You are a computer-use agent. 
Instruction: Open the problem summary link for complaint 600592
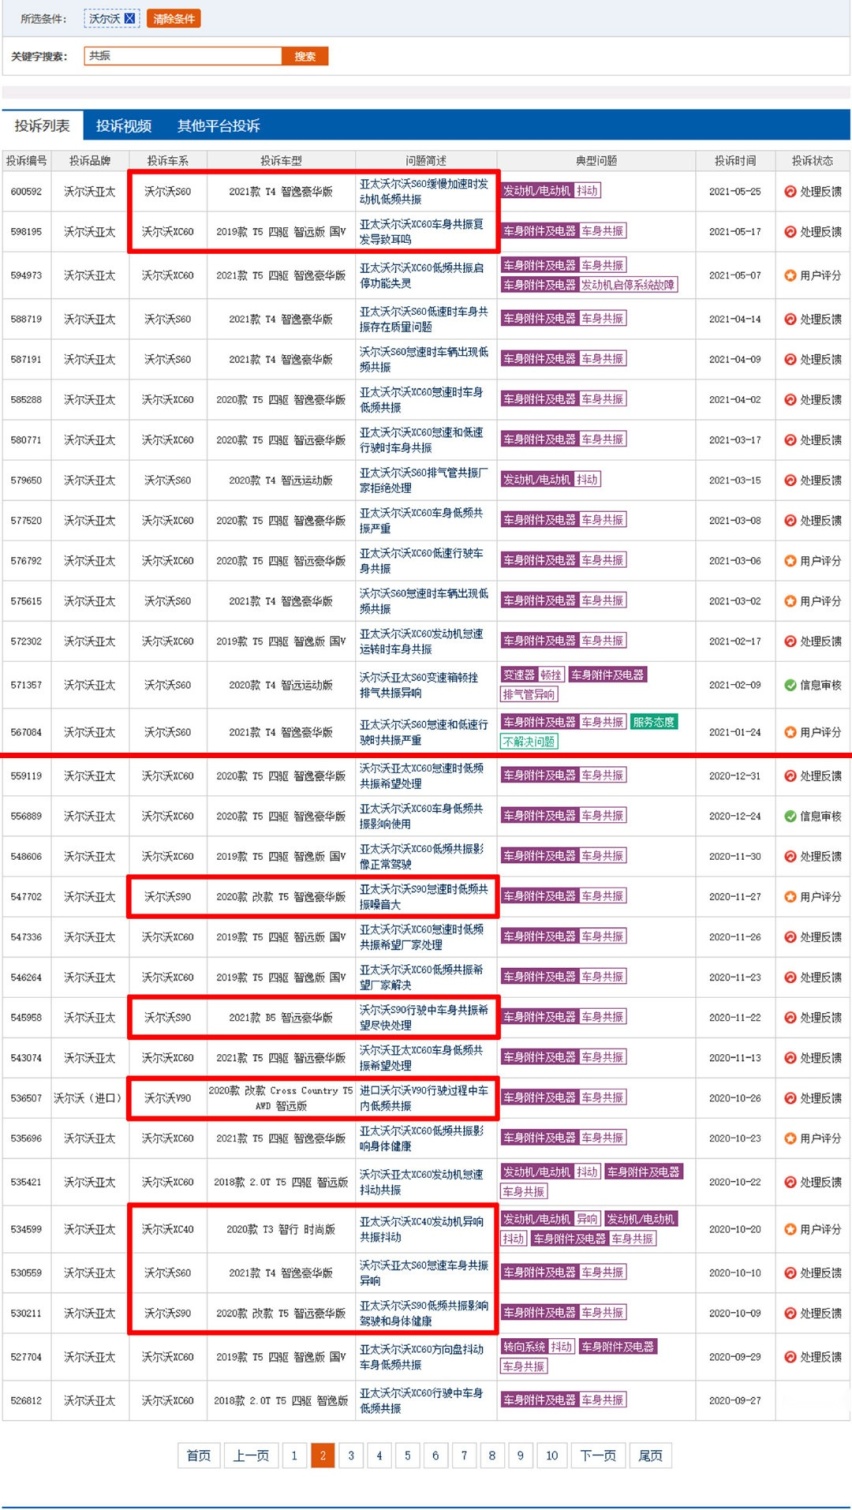point(424,191)
